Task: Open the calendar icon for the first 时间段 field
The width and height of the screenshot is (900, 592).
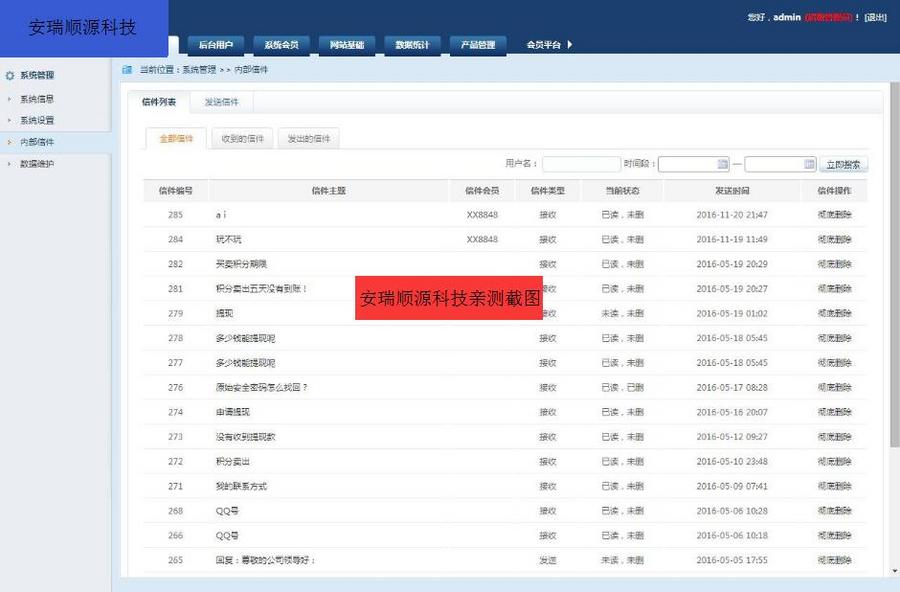Action: click(725, 163)
